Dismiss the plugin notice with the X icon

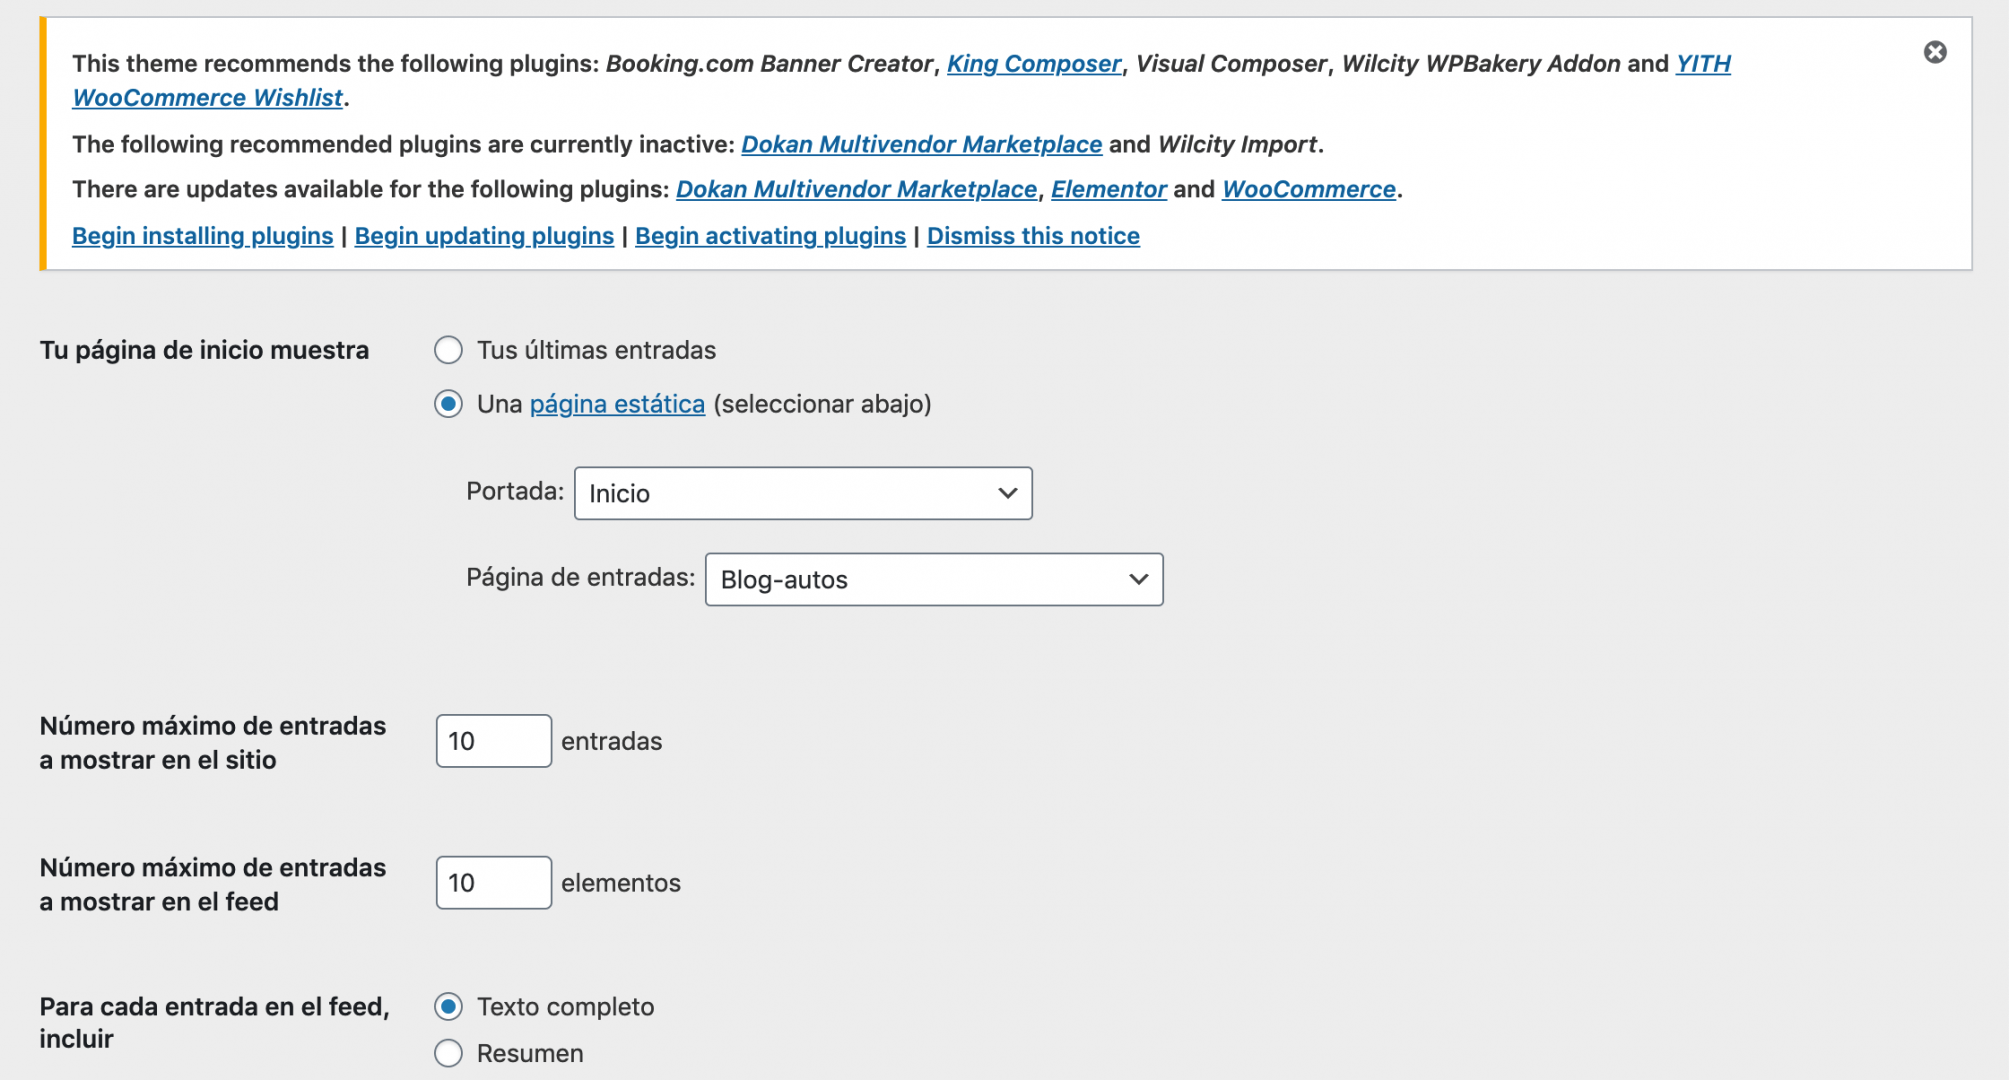coord(1935,52)
